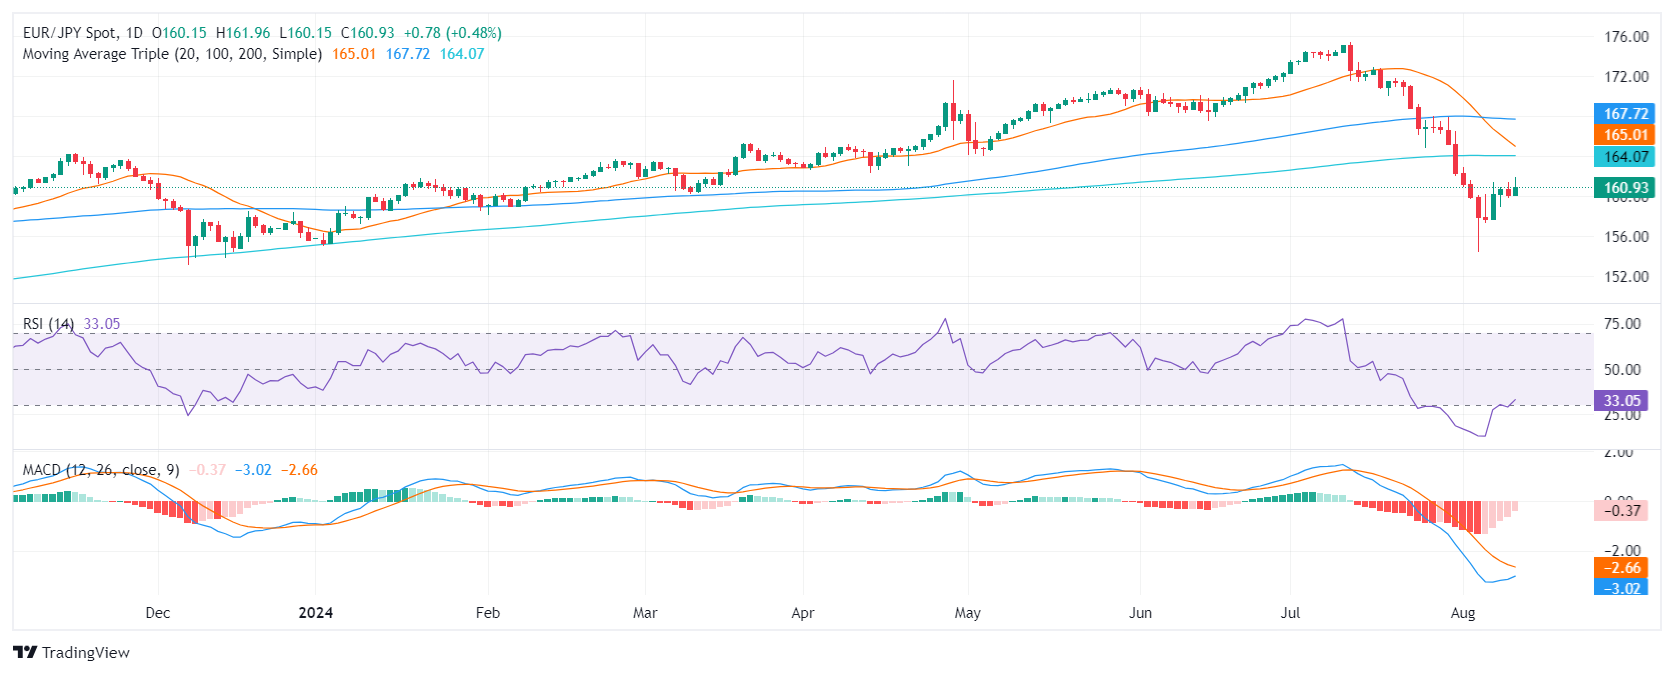Select the MACD (12, 26, close, 9) label

click(x=101, y=470)
